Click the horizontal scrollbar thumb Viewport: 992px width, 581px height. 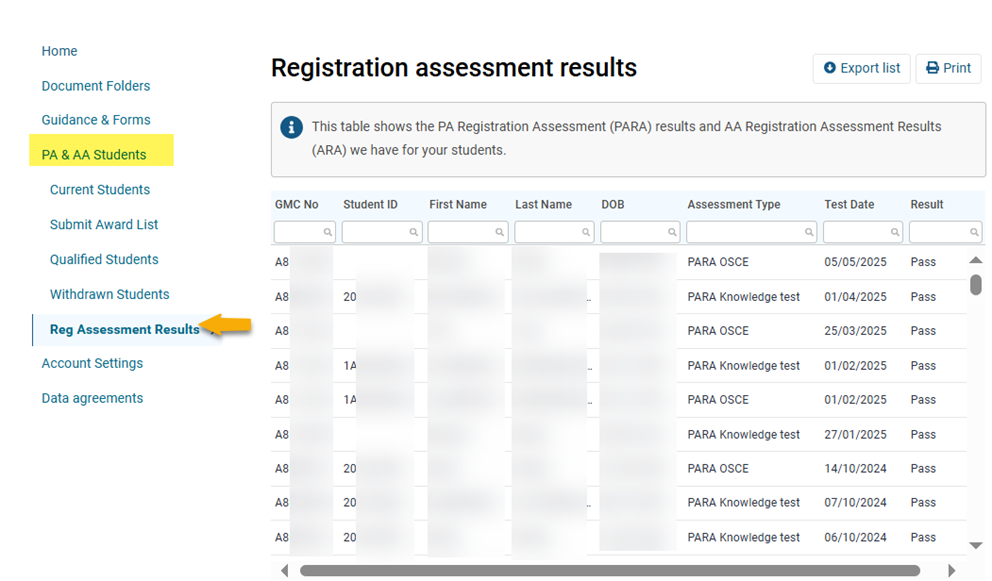(610, 570)
